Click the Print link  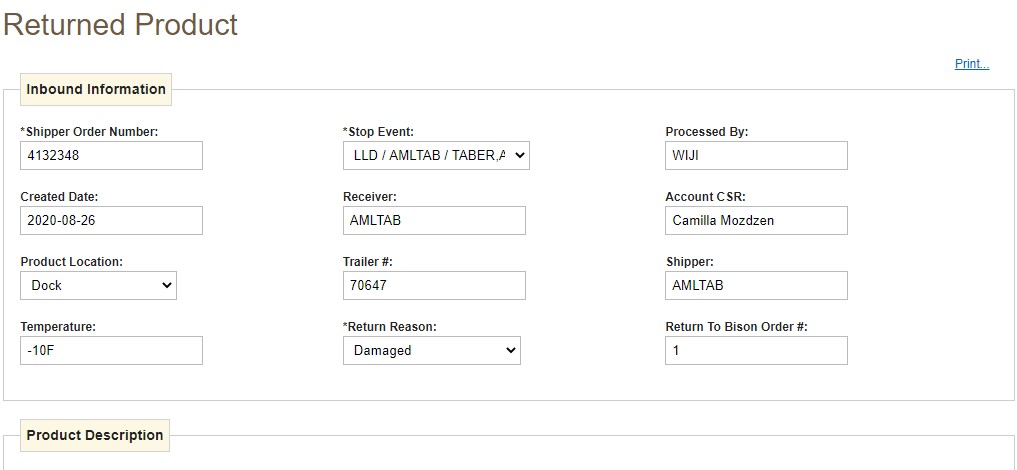point(971,64)
